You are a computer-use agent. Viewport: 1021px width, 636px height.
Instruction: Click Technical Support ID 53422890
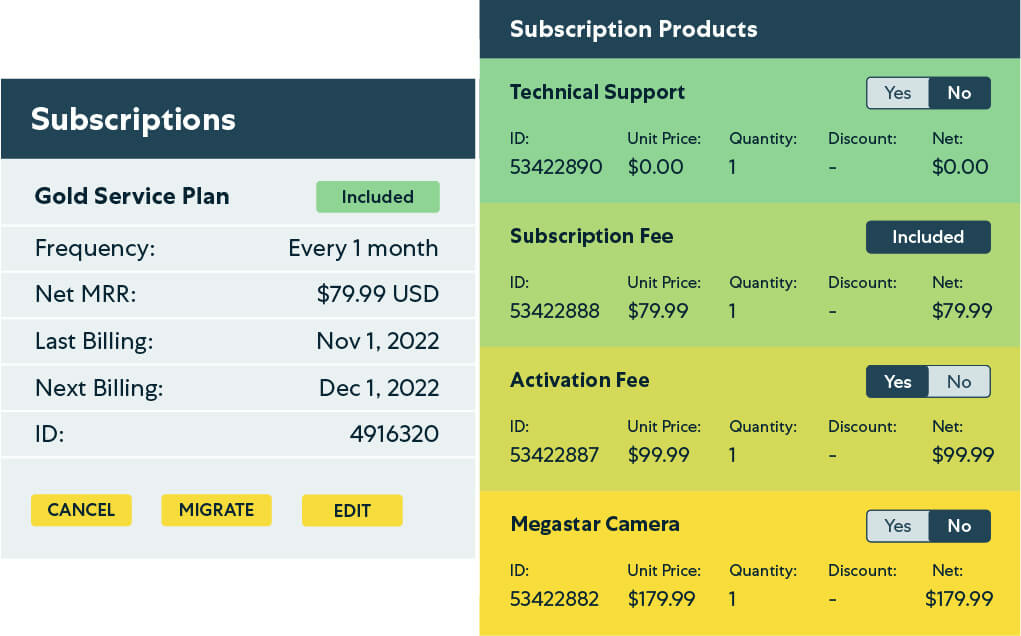(x=556, y=167)
